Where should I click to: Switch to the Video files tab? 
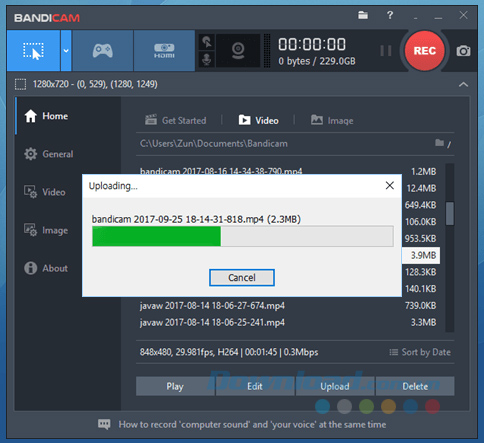tap(259, 120)
